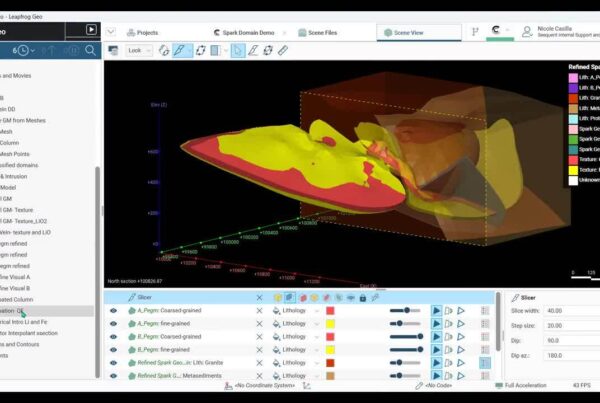
Task: Select the 'Vein- texture and LIO' tree item
Action: tap(25, 232)
